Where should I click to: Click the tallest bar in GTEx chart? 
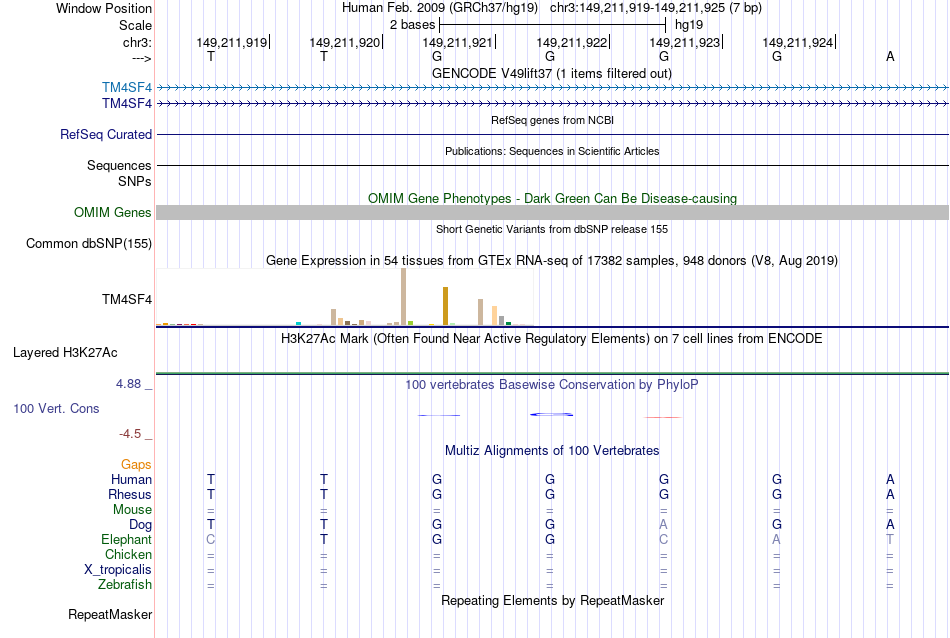point(404,297)
